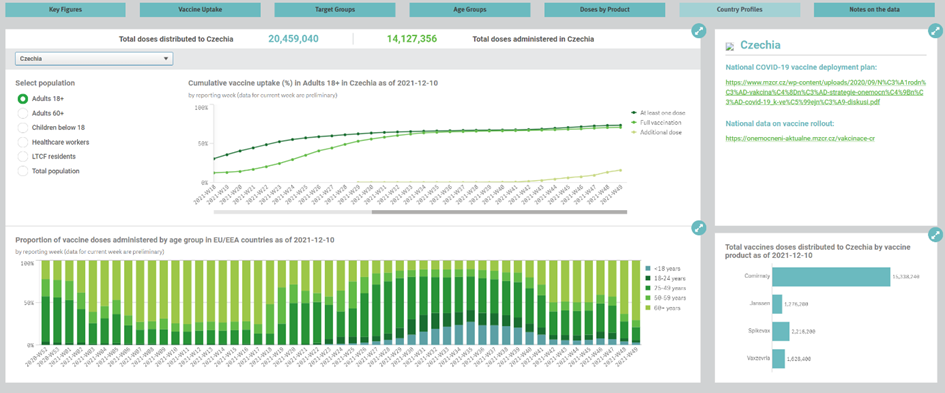Expand the vaccine uptake chart panel to fullscreen
This screenshot has width=945, height=393.
click(699, 31)
